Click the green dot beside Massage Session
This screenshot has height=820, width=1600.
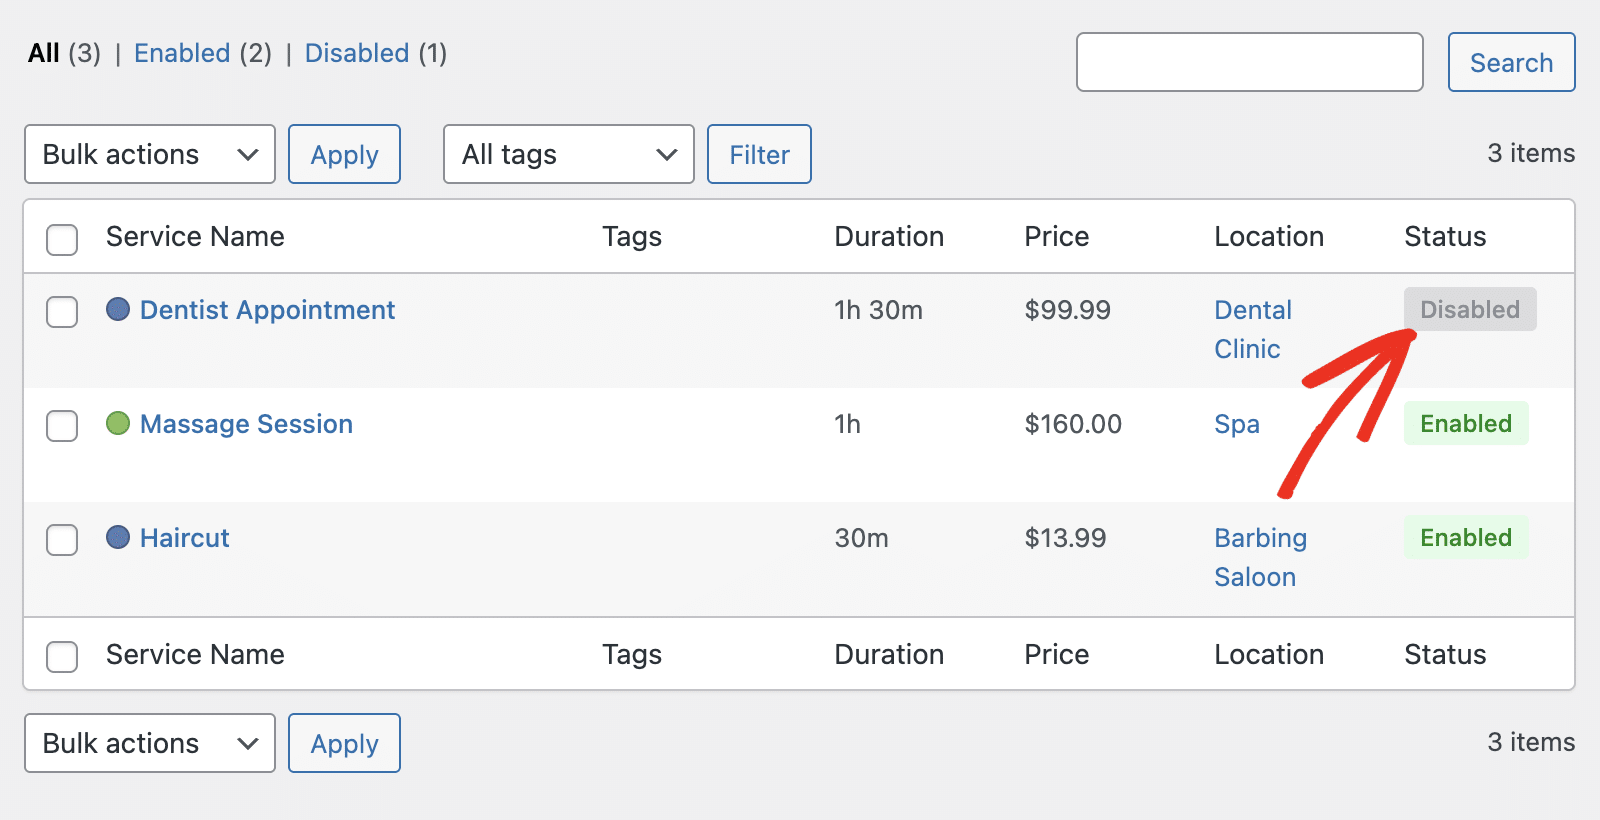(x=118, y=424)
